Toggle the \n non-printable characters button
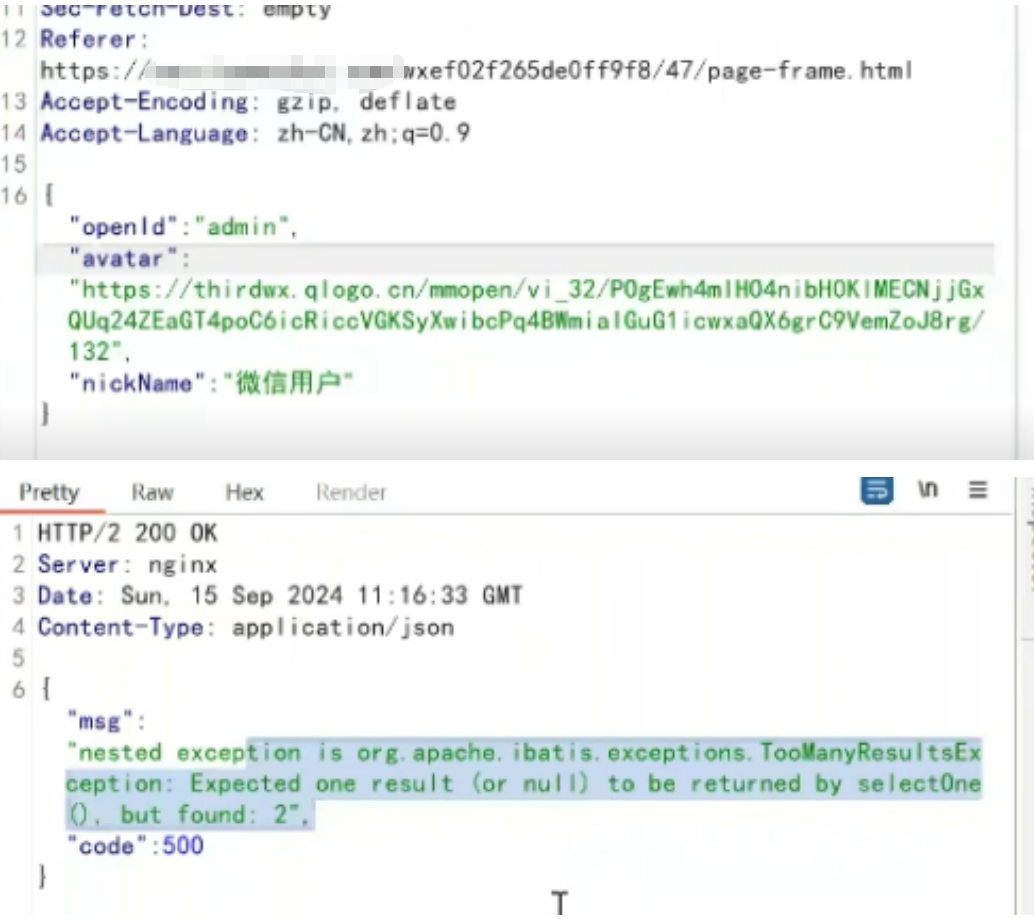The image size is (1034, 919). pyautogui.click(x=929, y=490)
